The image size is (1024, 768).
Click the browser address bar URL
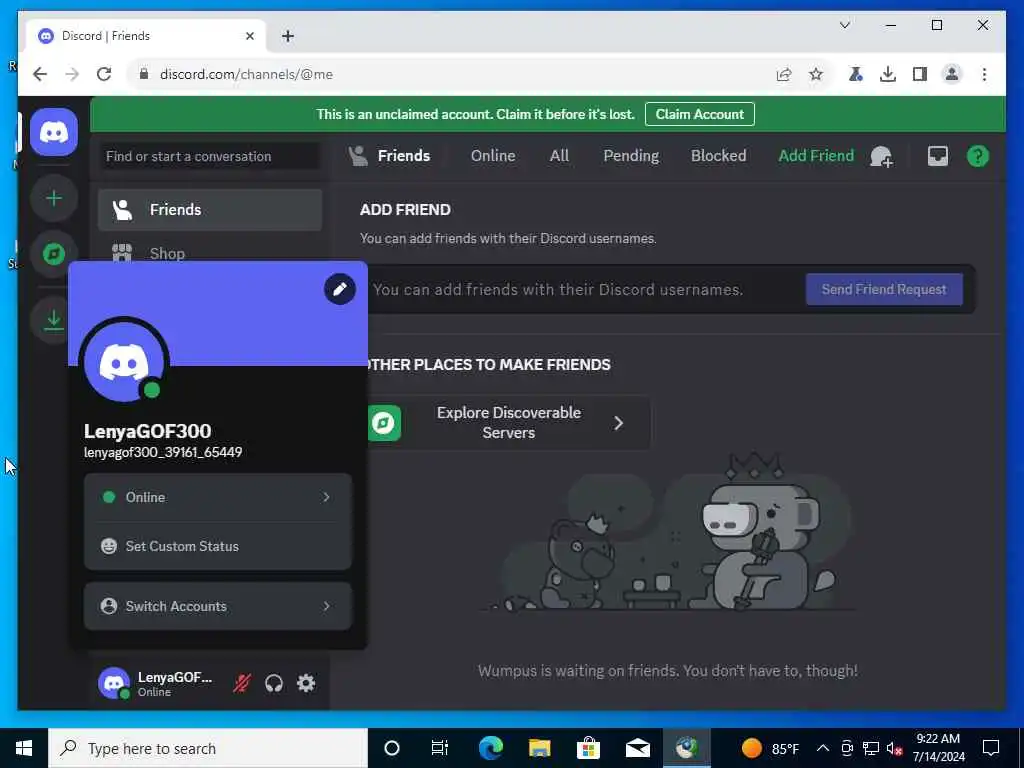coord(246,74)
